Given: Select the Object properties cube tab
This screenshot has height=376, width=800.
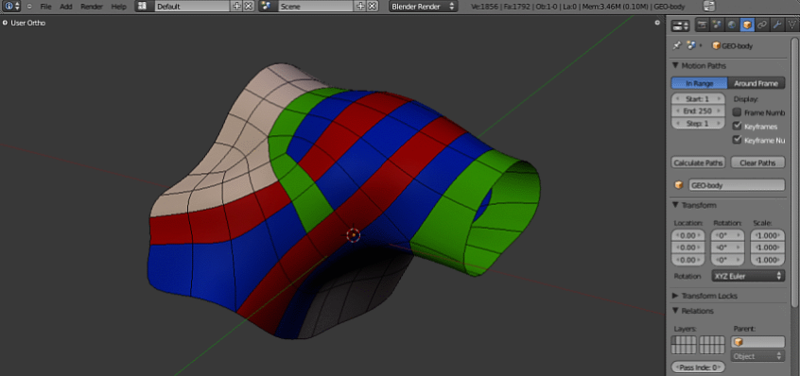Looking at the screenshot, I should click(747, 25).
